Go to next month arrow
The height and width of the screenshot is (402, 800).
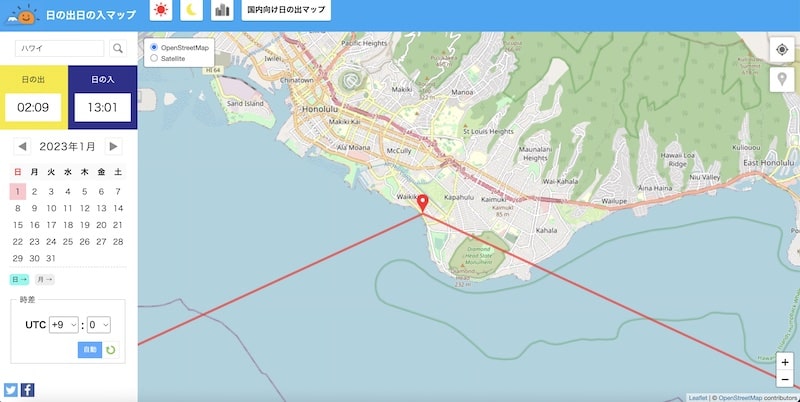pos(113,146)
